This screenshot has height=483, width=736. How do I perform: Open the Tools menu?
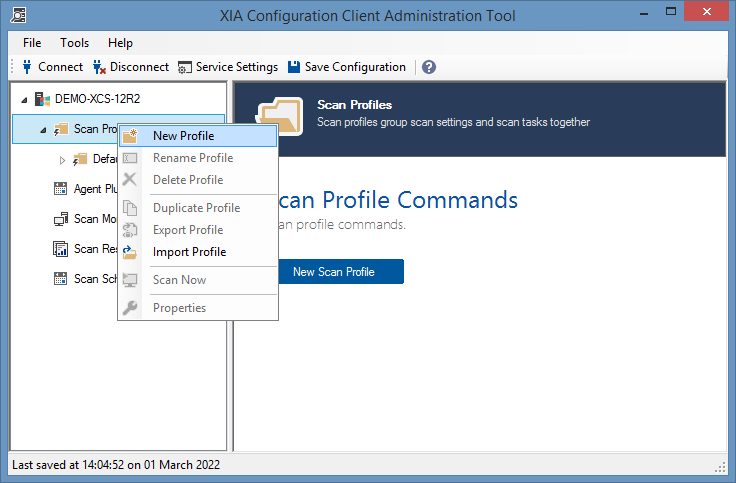[x=74, y=43]
